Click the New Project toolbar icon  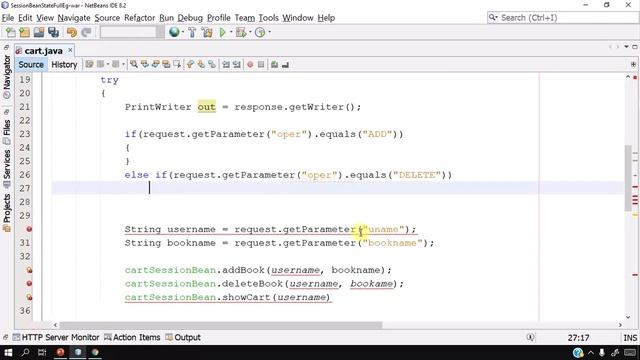(x=24, y=32)
